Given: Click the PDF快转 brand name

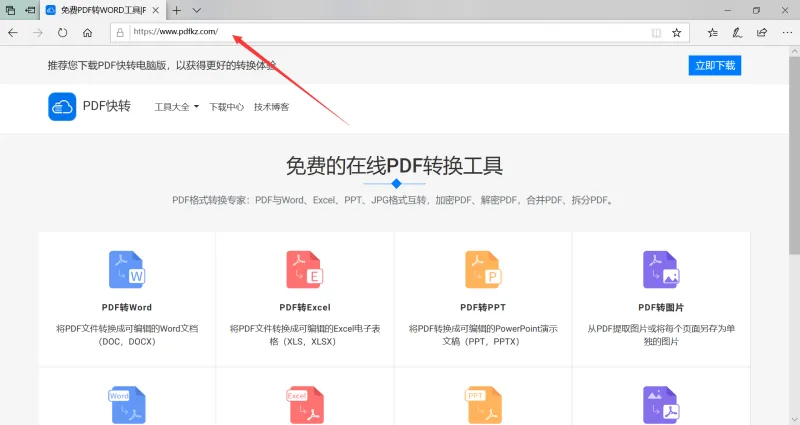Looking at the screenshot, I should (x=107, y=106).
